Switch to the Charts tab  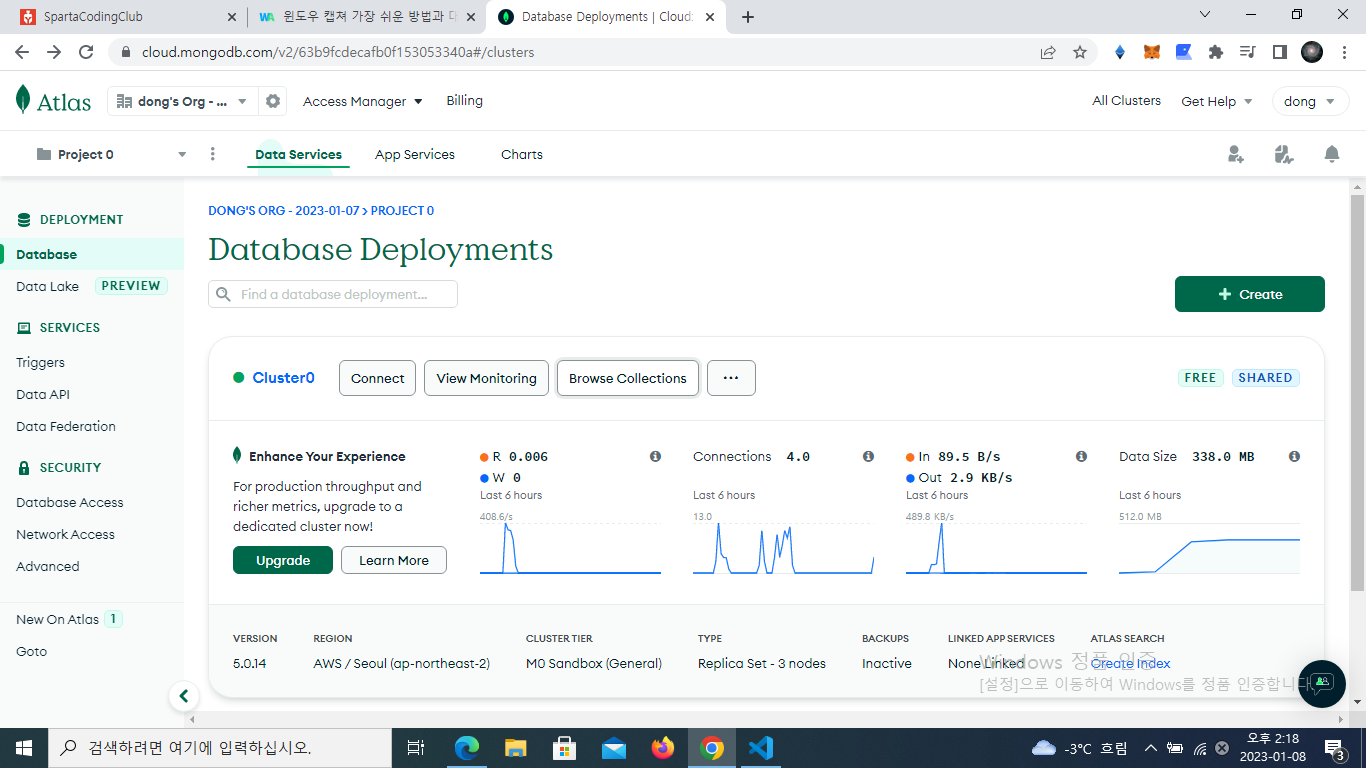(x=522, y=155)
